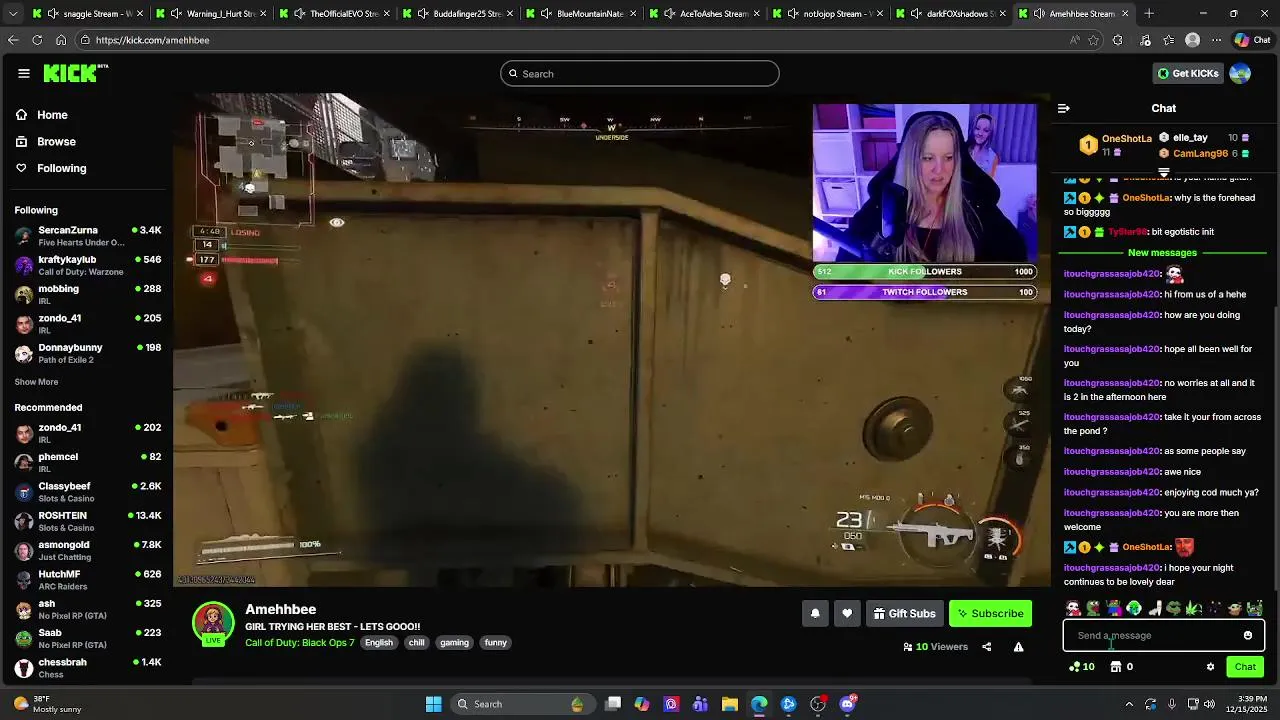
Task: Click the Windows taskbar search box
Action: click(521, 704)
